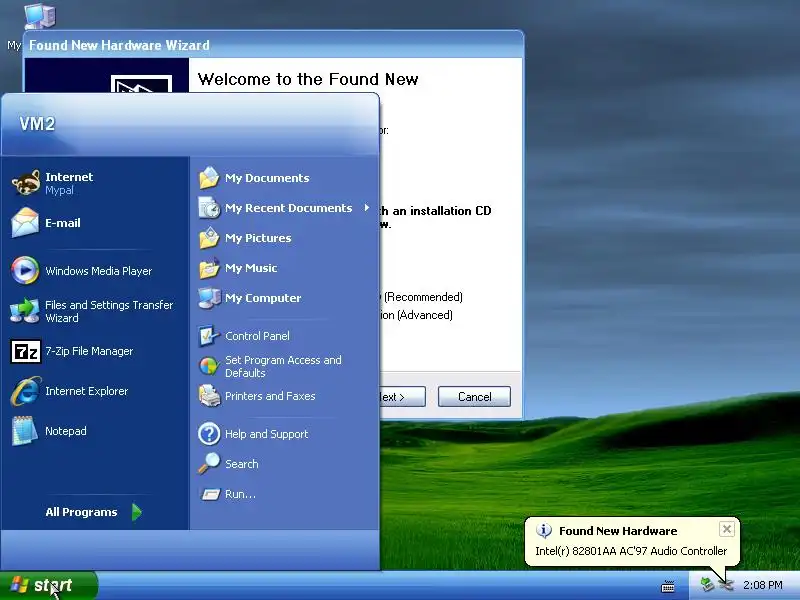
Task: Click the Found New Hardware Wizard title bar
Action: click(x=273, y=45)
